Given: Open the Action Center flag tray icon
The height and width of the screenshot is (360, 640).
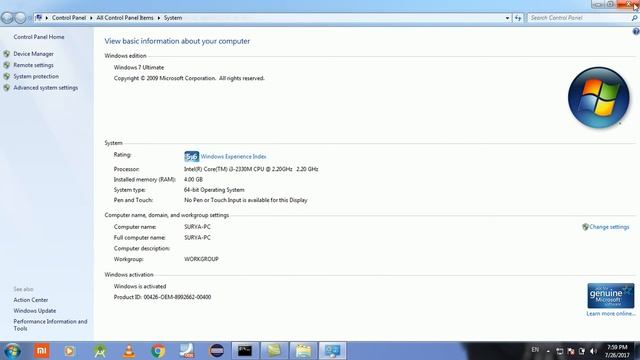Looking at the screenshot, I should point(571,351).
